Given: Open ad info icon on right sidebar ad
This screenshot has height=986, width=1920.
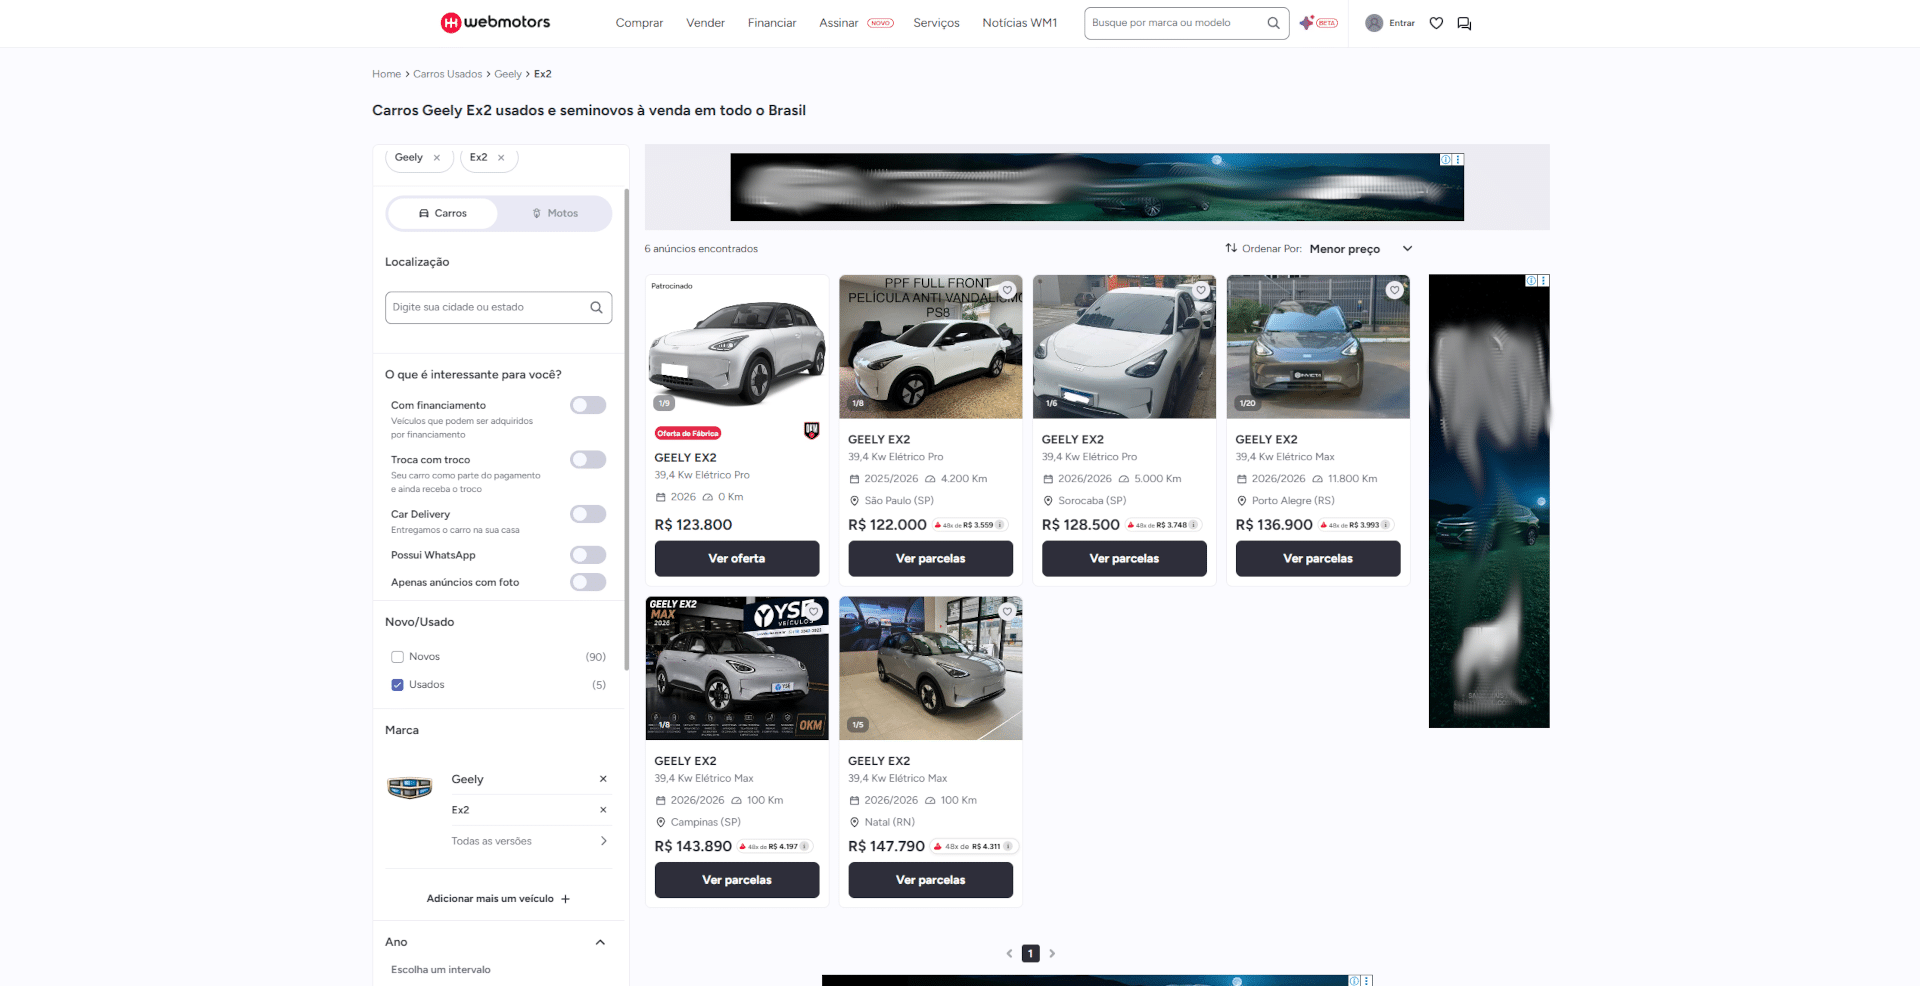Looking at the screenshot, I should [x=1531, y=281].
